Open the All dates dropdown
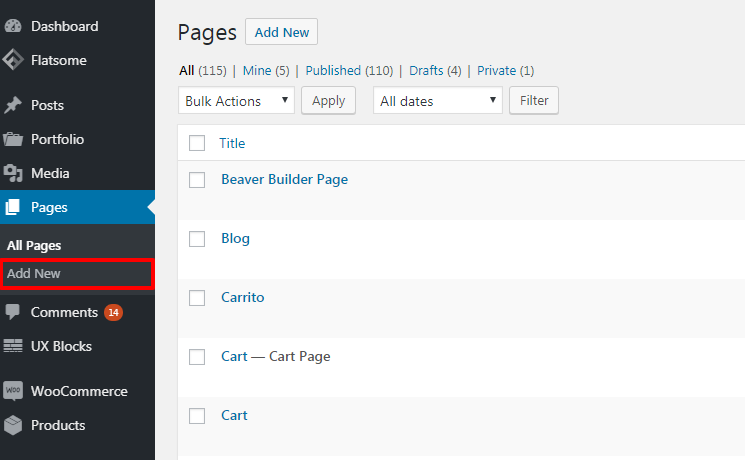 [x=438, y=101]
